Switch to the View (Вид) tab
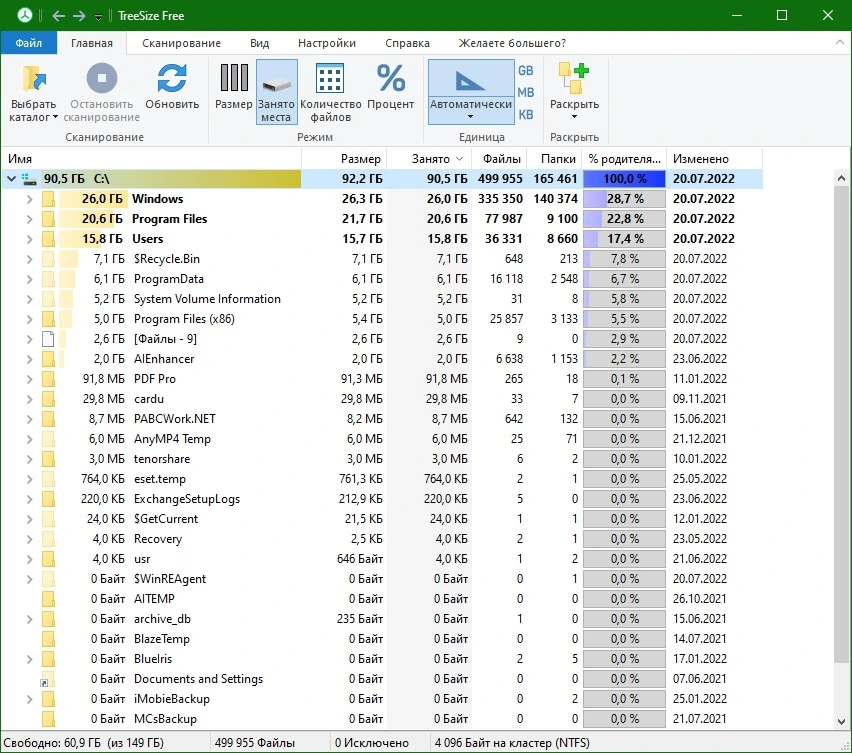The height and width of the screenshot is (753, 852). pyautogui.click(x=259, y=43)
